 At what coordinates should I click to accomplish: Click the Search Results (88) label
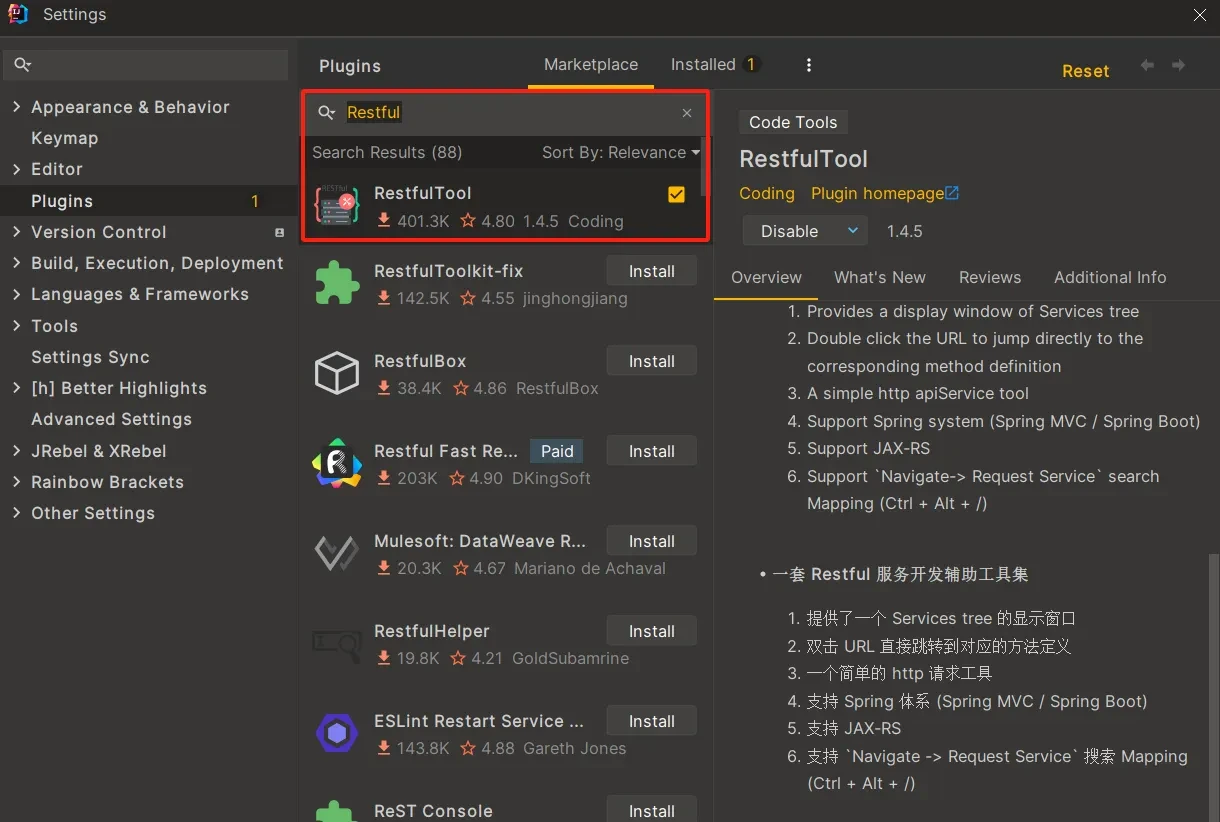click(387, 153)
